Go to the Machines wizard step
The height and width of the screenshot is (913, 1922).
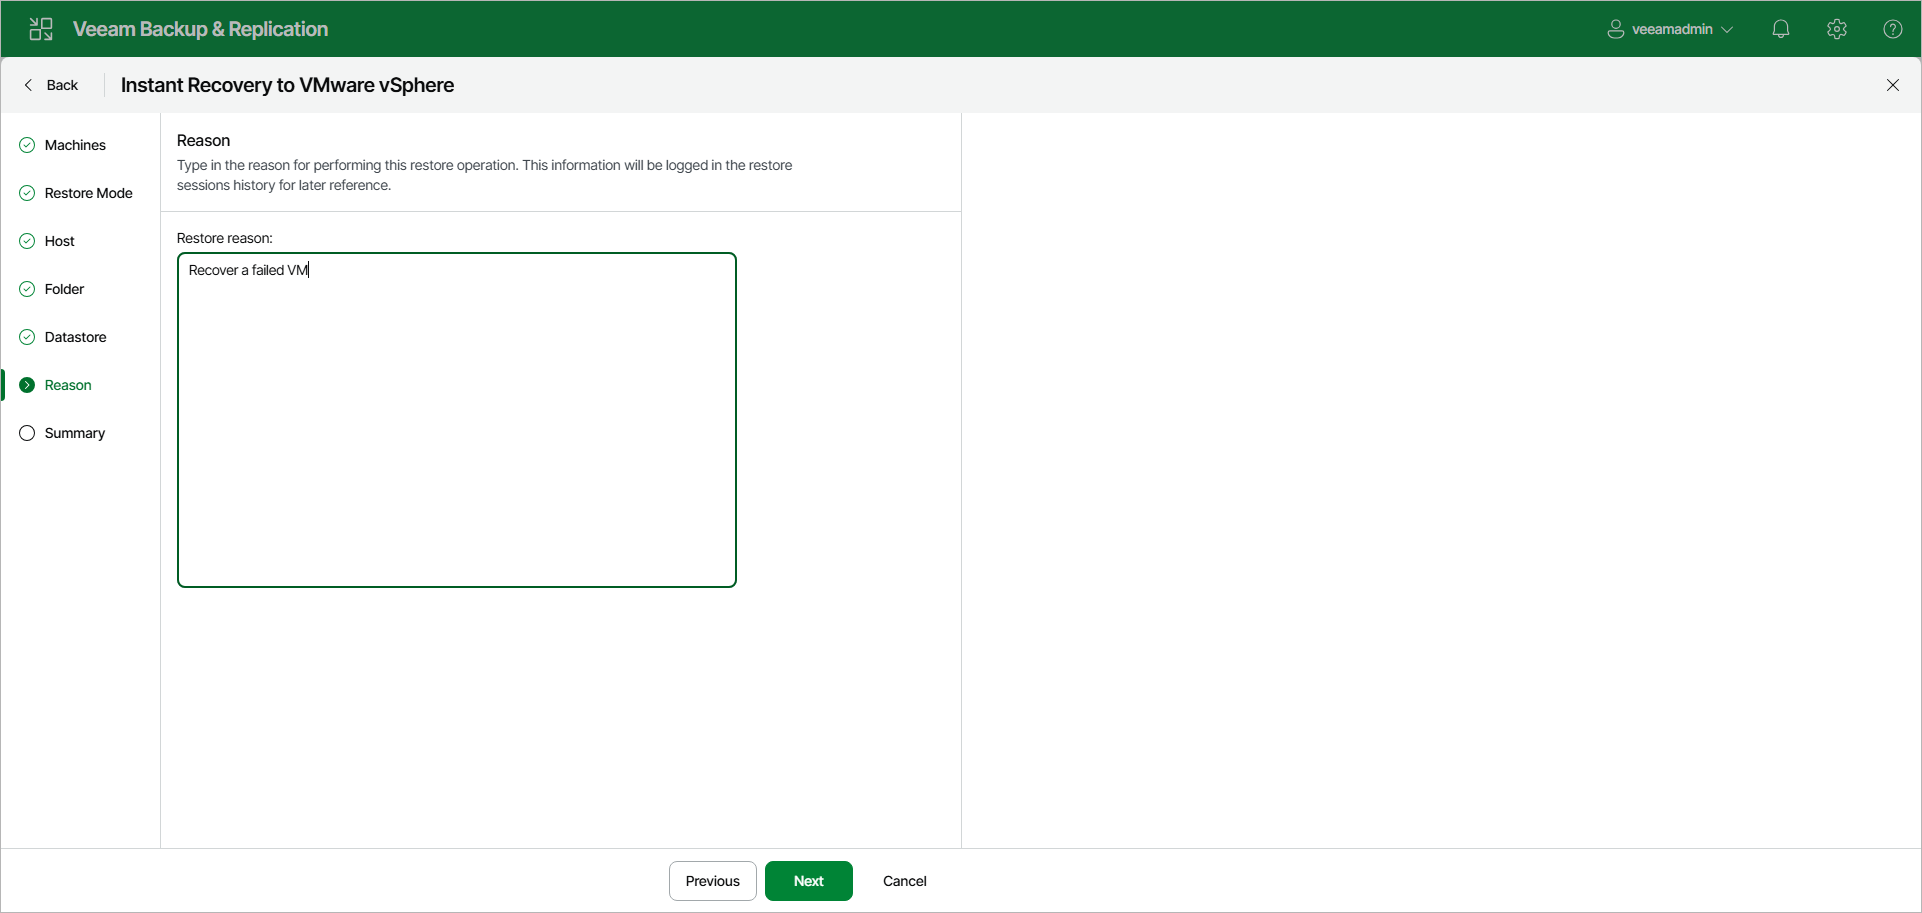75,145
